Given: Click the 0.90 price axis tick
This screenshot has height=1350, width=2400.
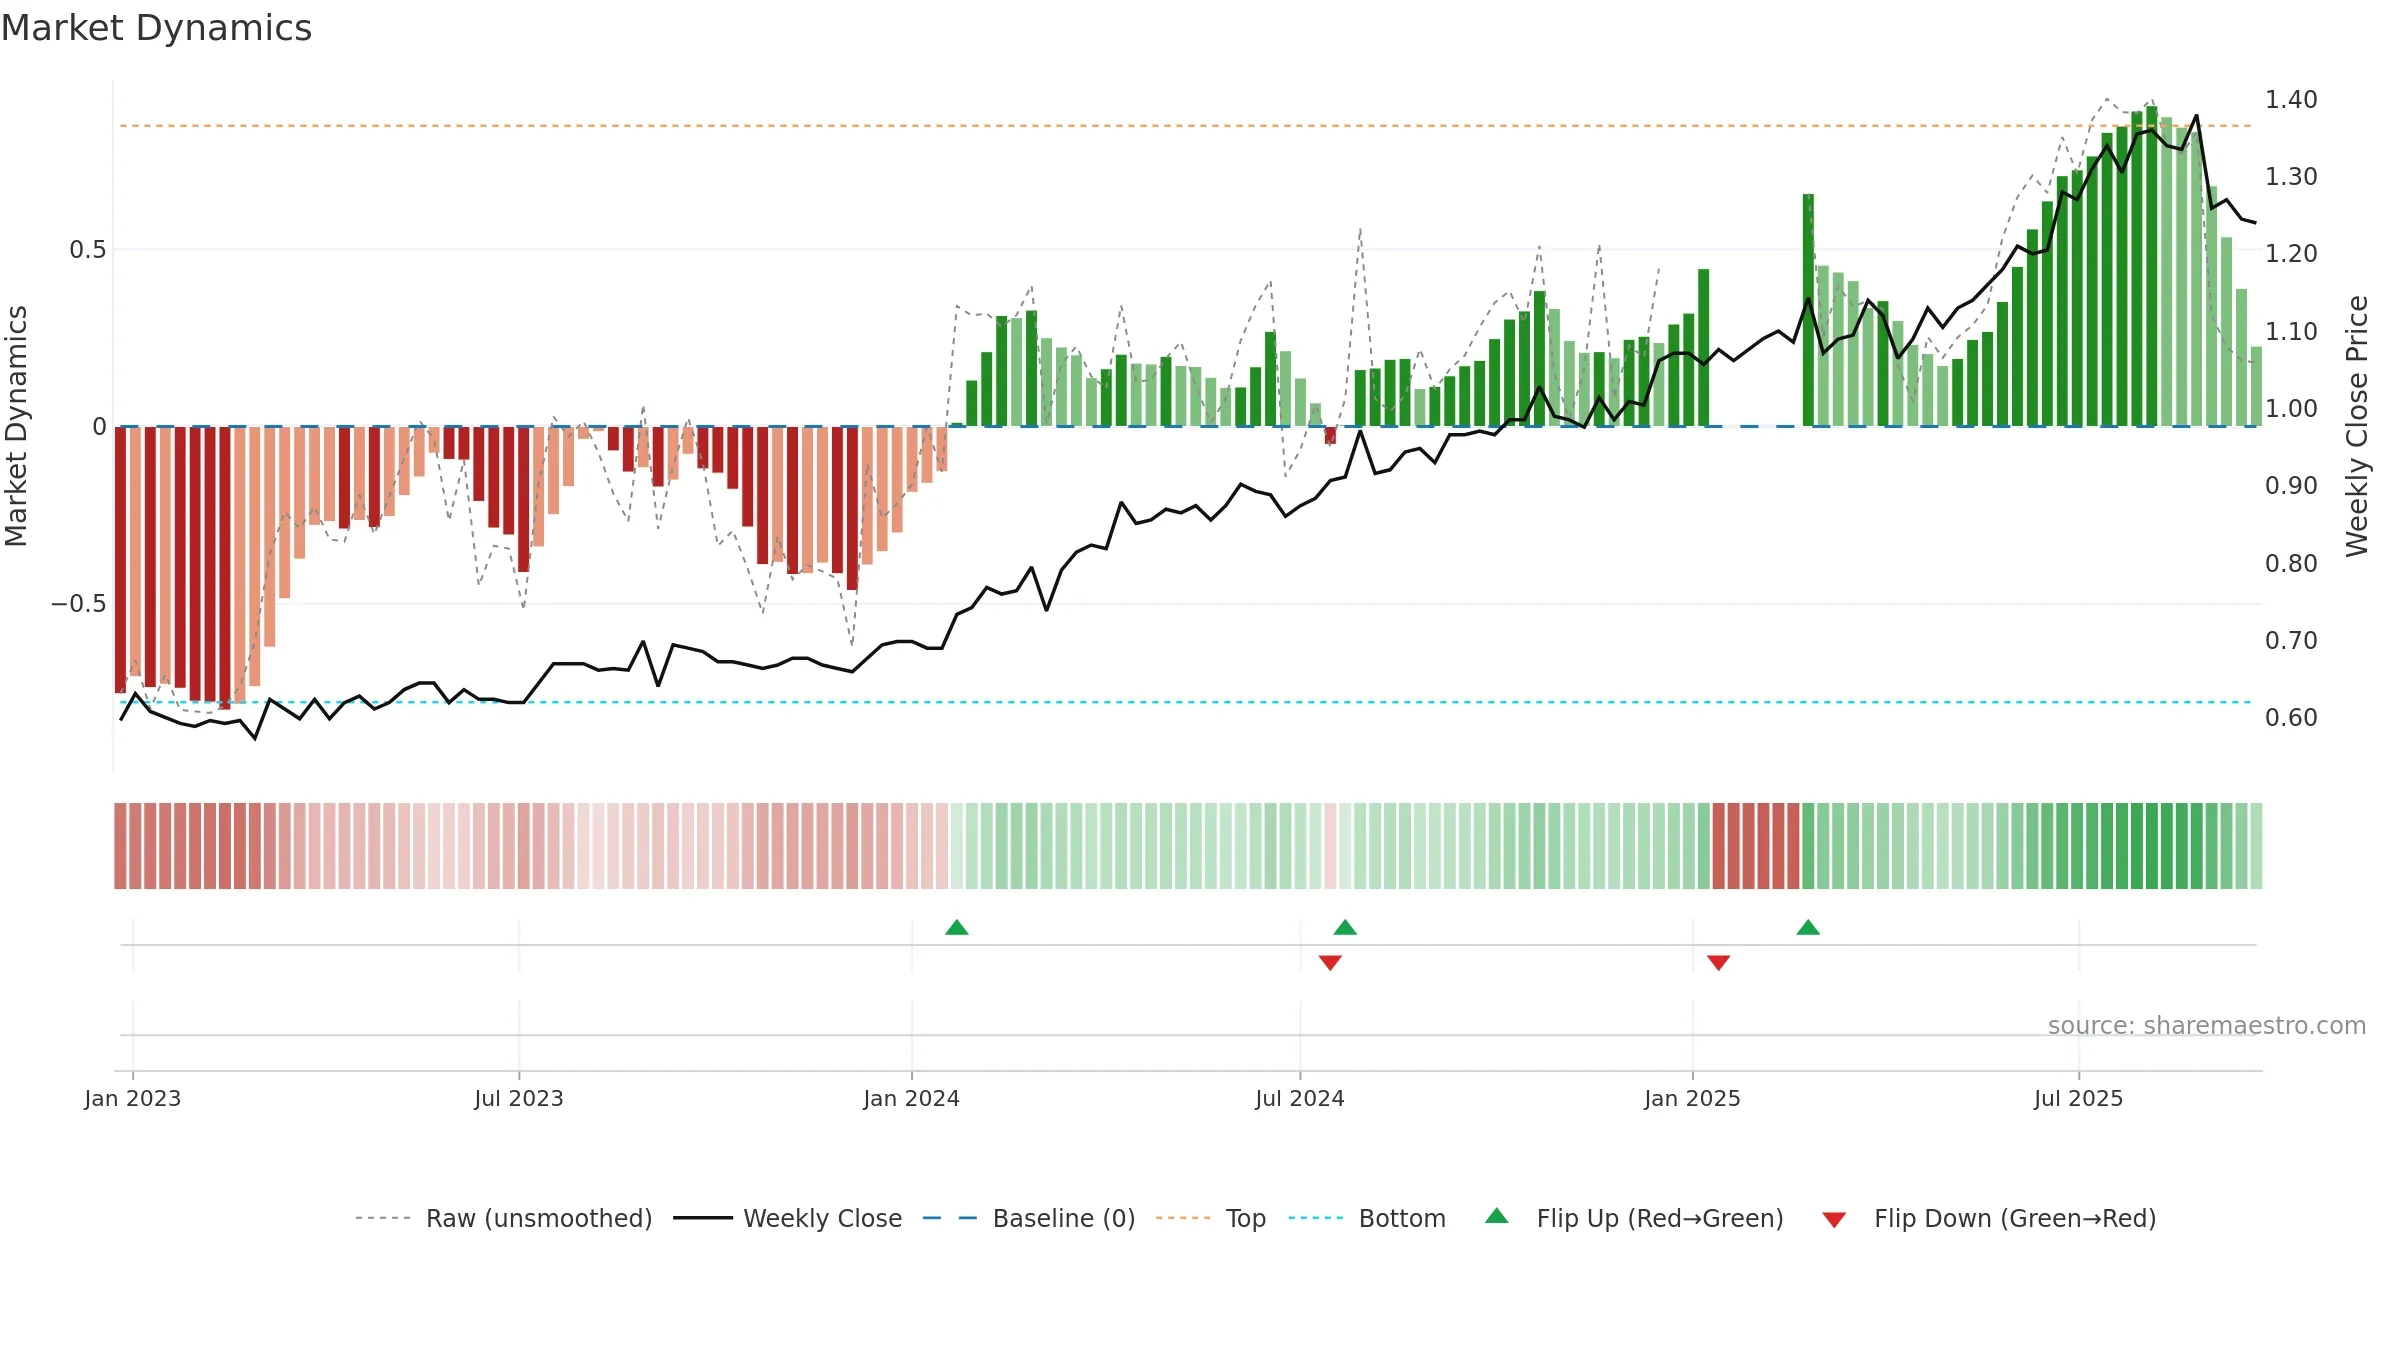Looking at the screenshot, I should (x=2291, y=485).
